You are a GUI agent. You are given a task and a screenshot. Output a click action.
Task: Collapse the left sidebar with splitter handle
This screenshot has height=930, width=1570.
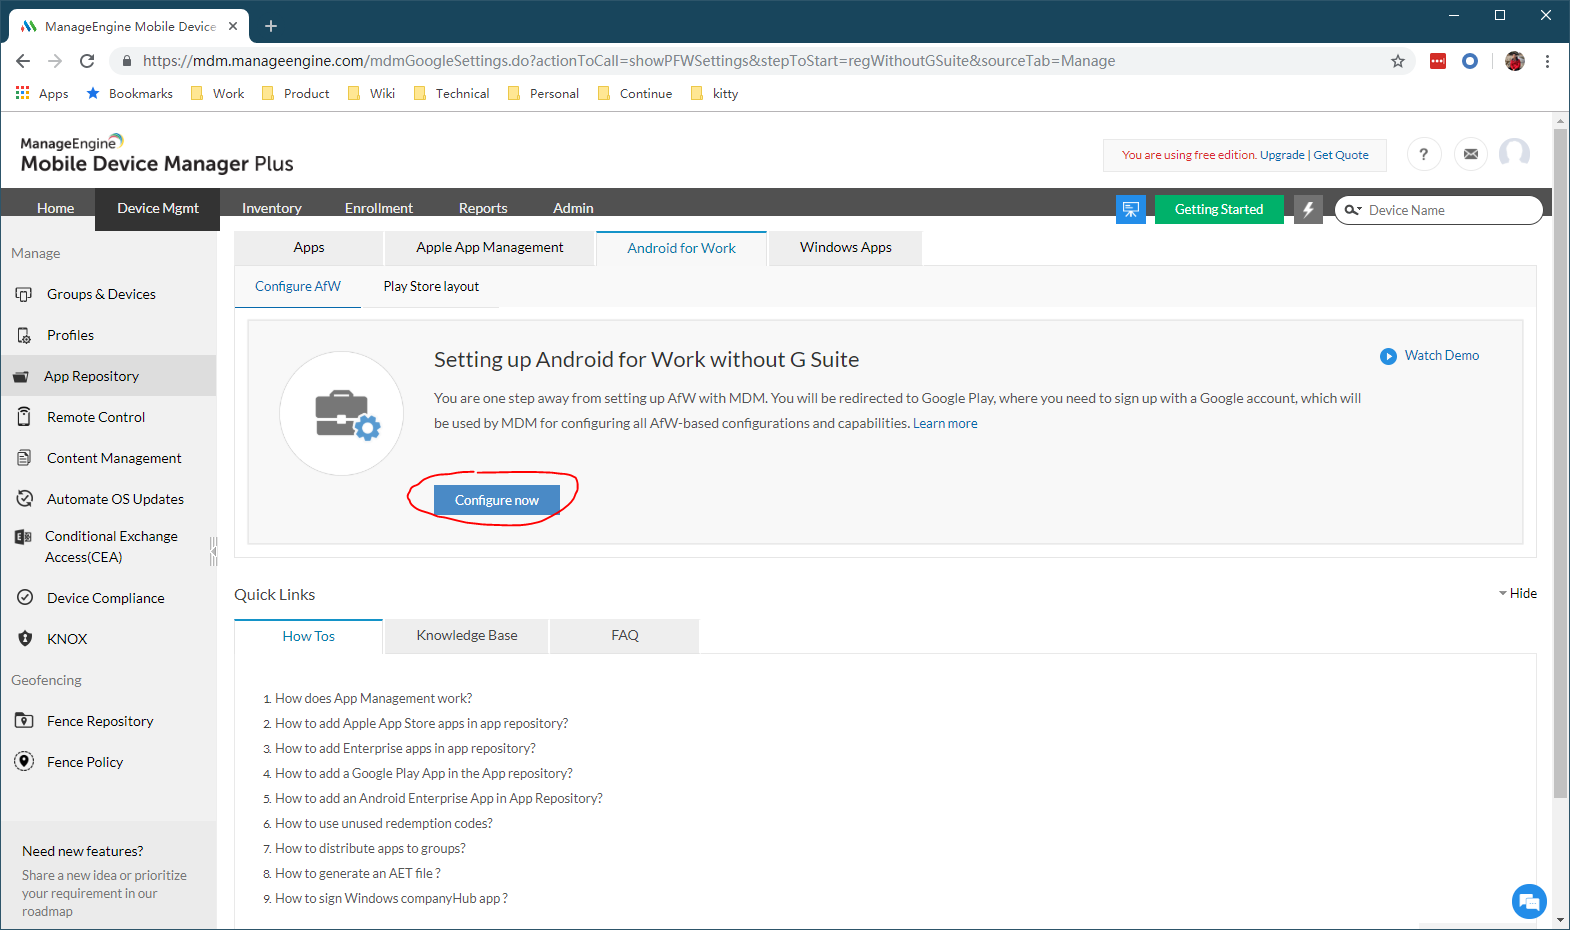coord(213,551)
